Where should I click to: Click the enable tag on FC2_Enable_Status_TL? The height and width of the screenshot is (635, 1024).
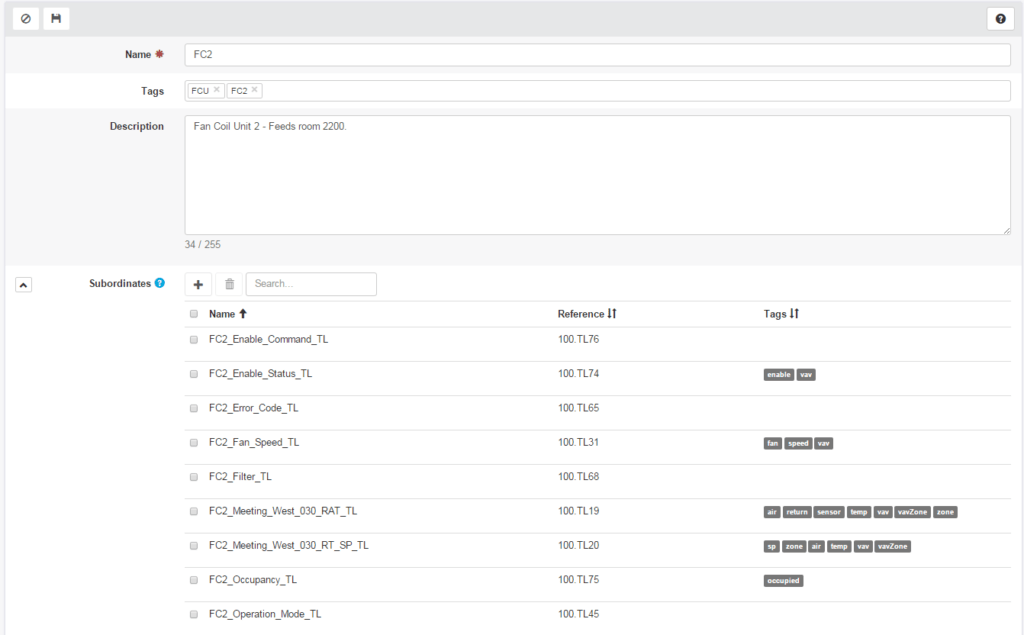[778, 374]
